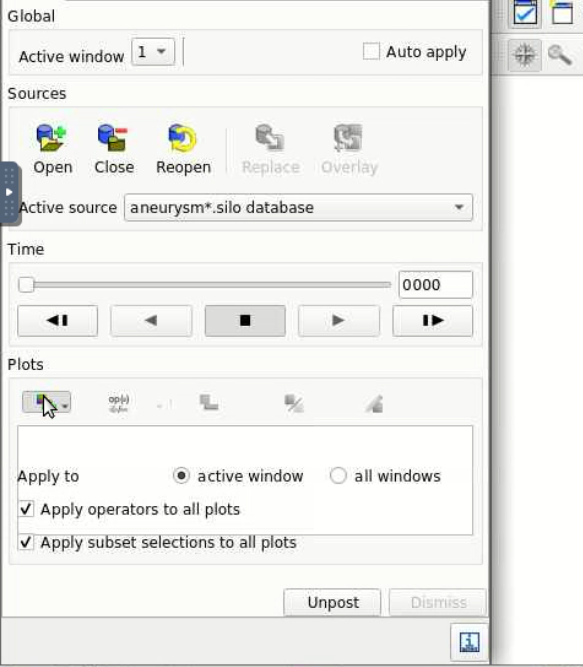Open the Add plot menu icon
The height and width of the screenshot is (667, 583).
46,402
